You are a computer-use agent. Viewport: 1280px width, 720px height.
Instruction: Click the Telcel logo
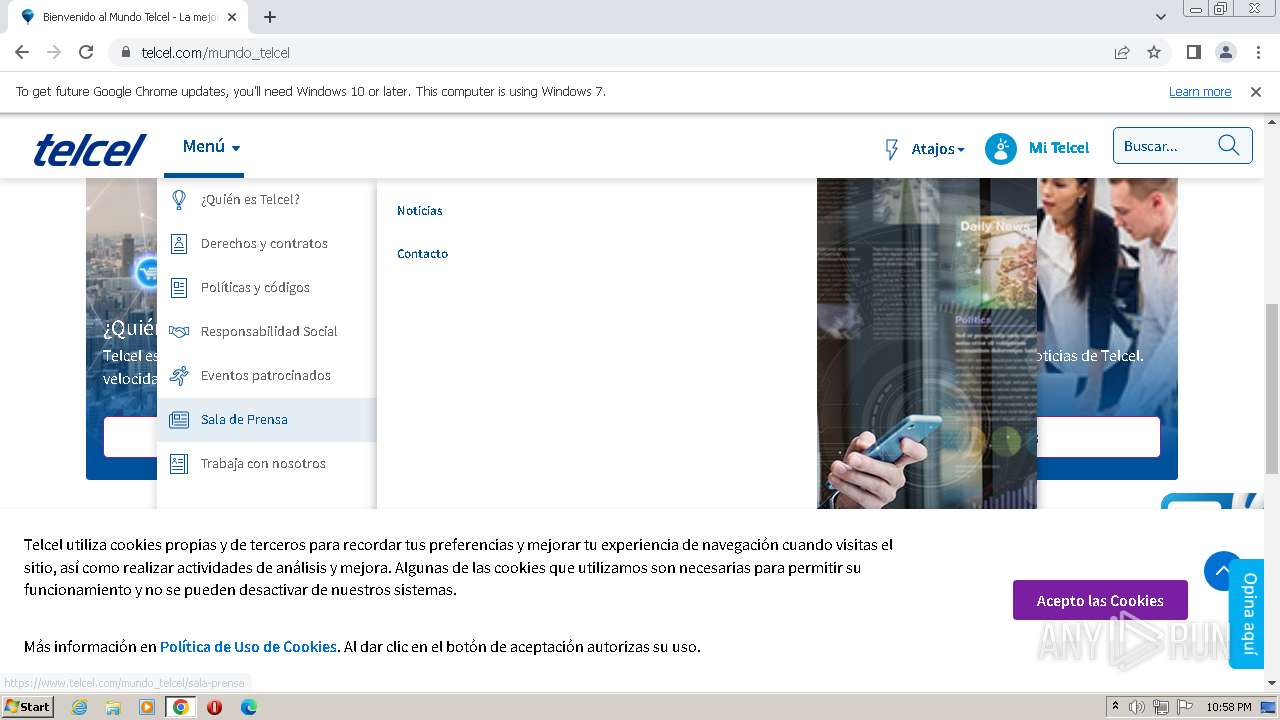pyautogui.click(x=90, y=149)
